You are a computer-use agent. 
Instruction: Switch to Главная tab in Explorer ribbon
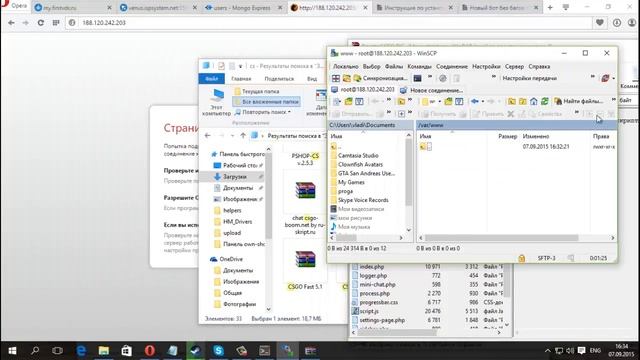click(241, 79)
